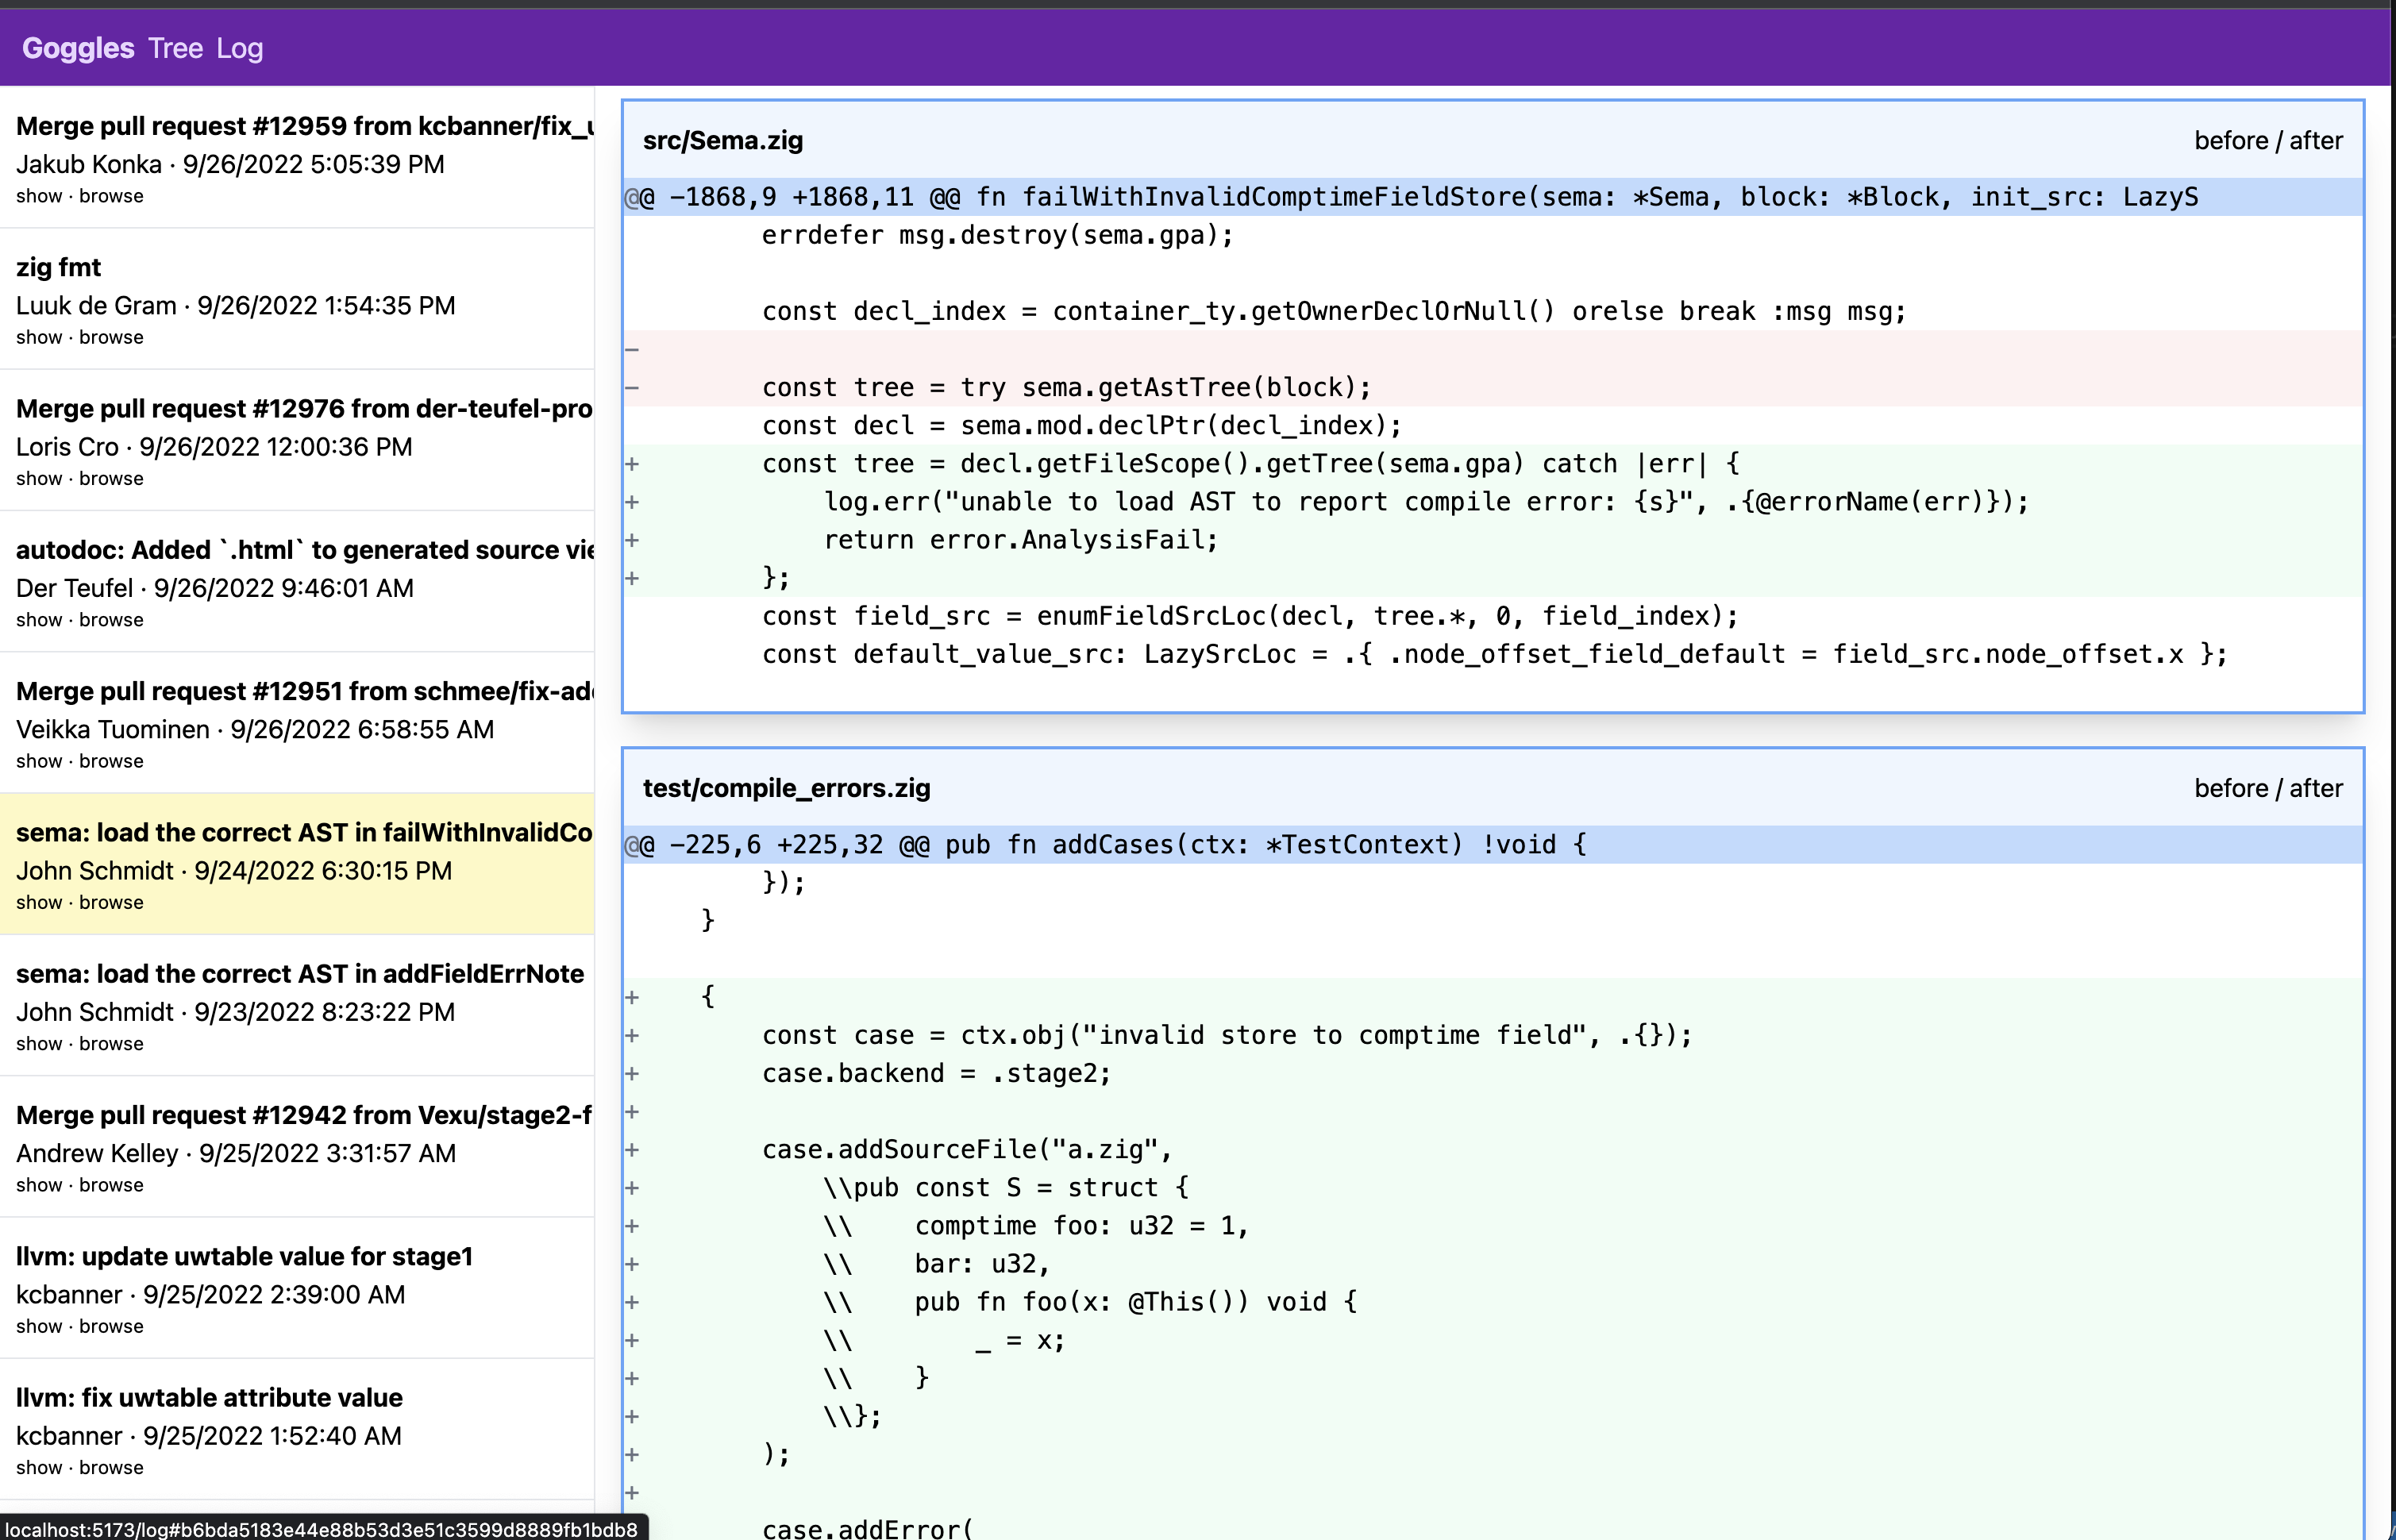The width and height of the screenshot is (2396, 1540).
Task: Show the autodoc ".html" commit
Action: click(x=39, y=619)
